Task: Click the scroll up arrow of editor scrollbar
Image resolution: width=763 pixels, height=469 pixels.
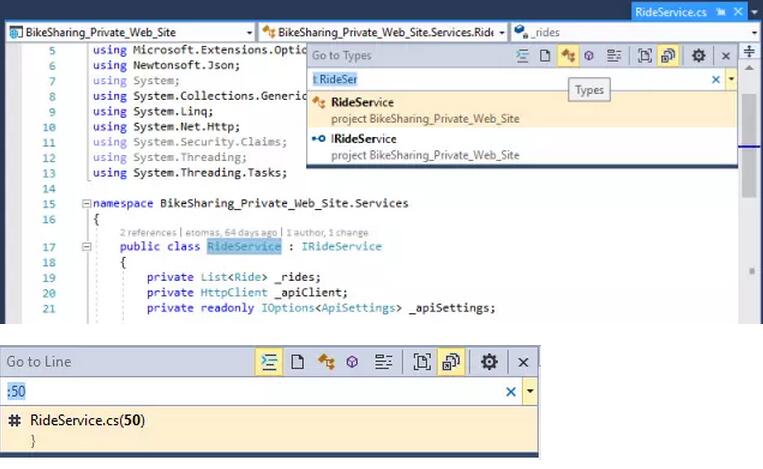Action: [x=749, y=68]
